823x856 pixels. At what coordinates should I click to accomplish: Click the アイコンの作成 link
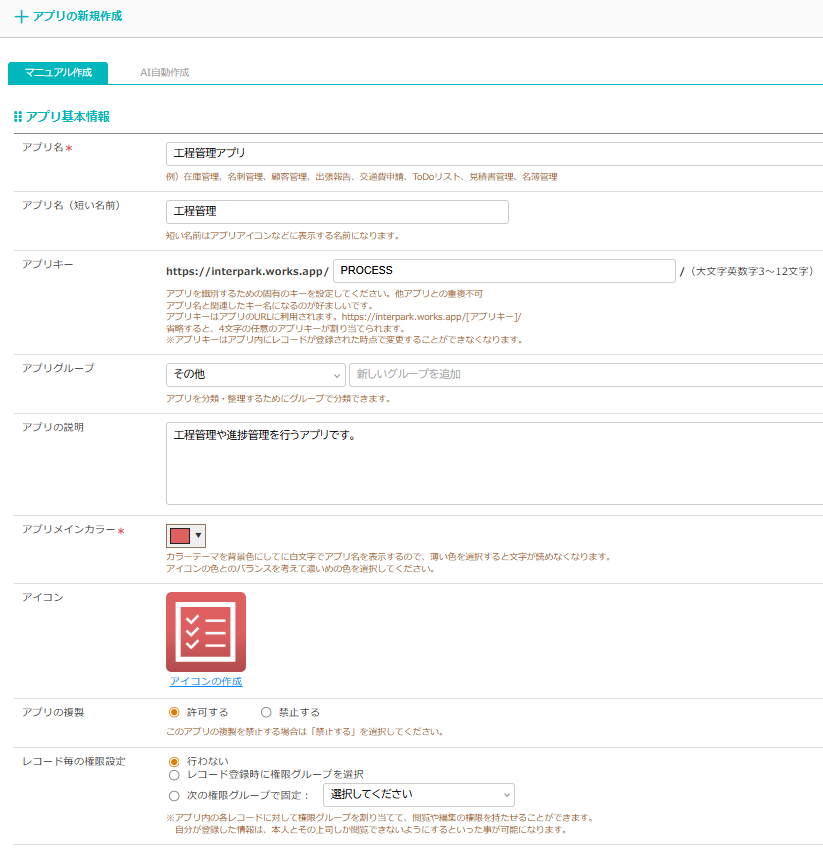coord(206,682)
